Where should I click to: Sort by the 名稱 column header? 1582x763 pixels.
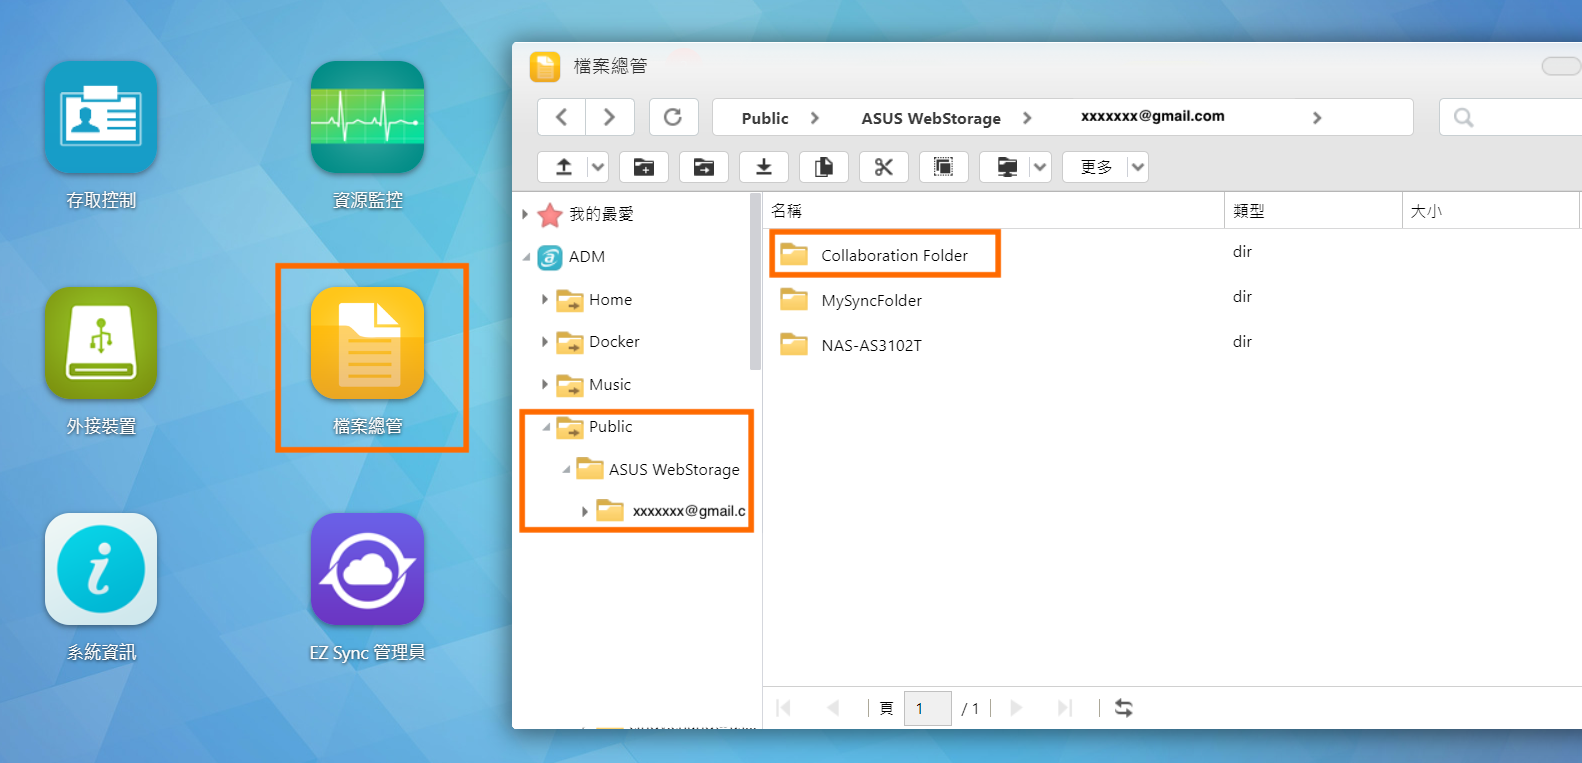994,211
